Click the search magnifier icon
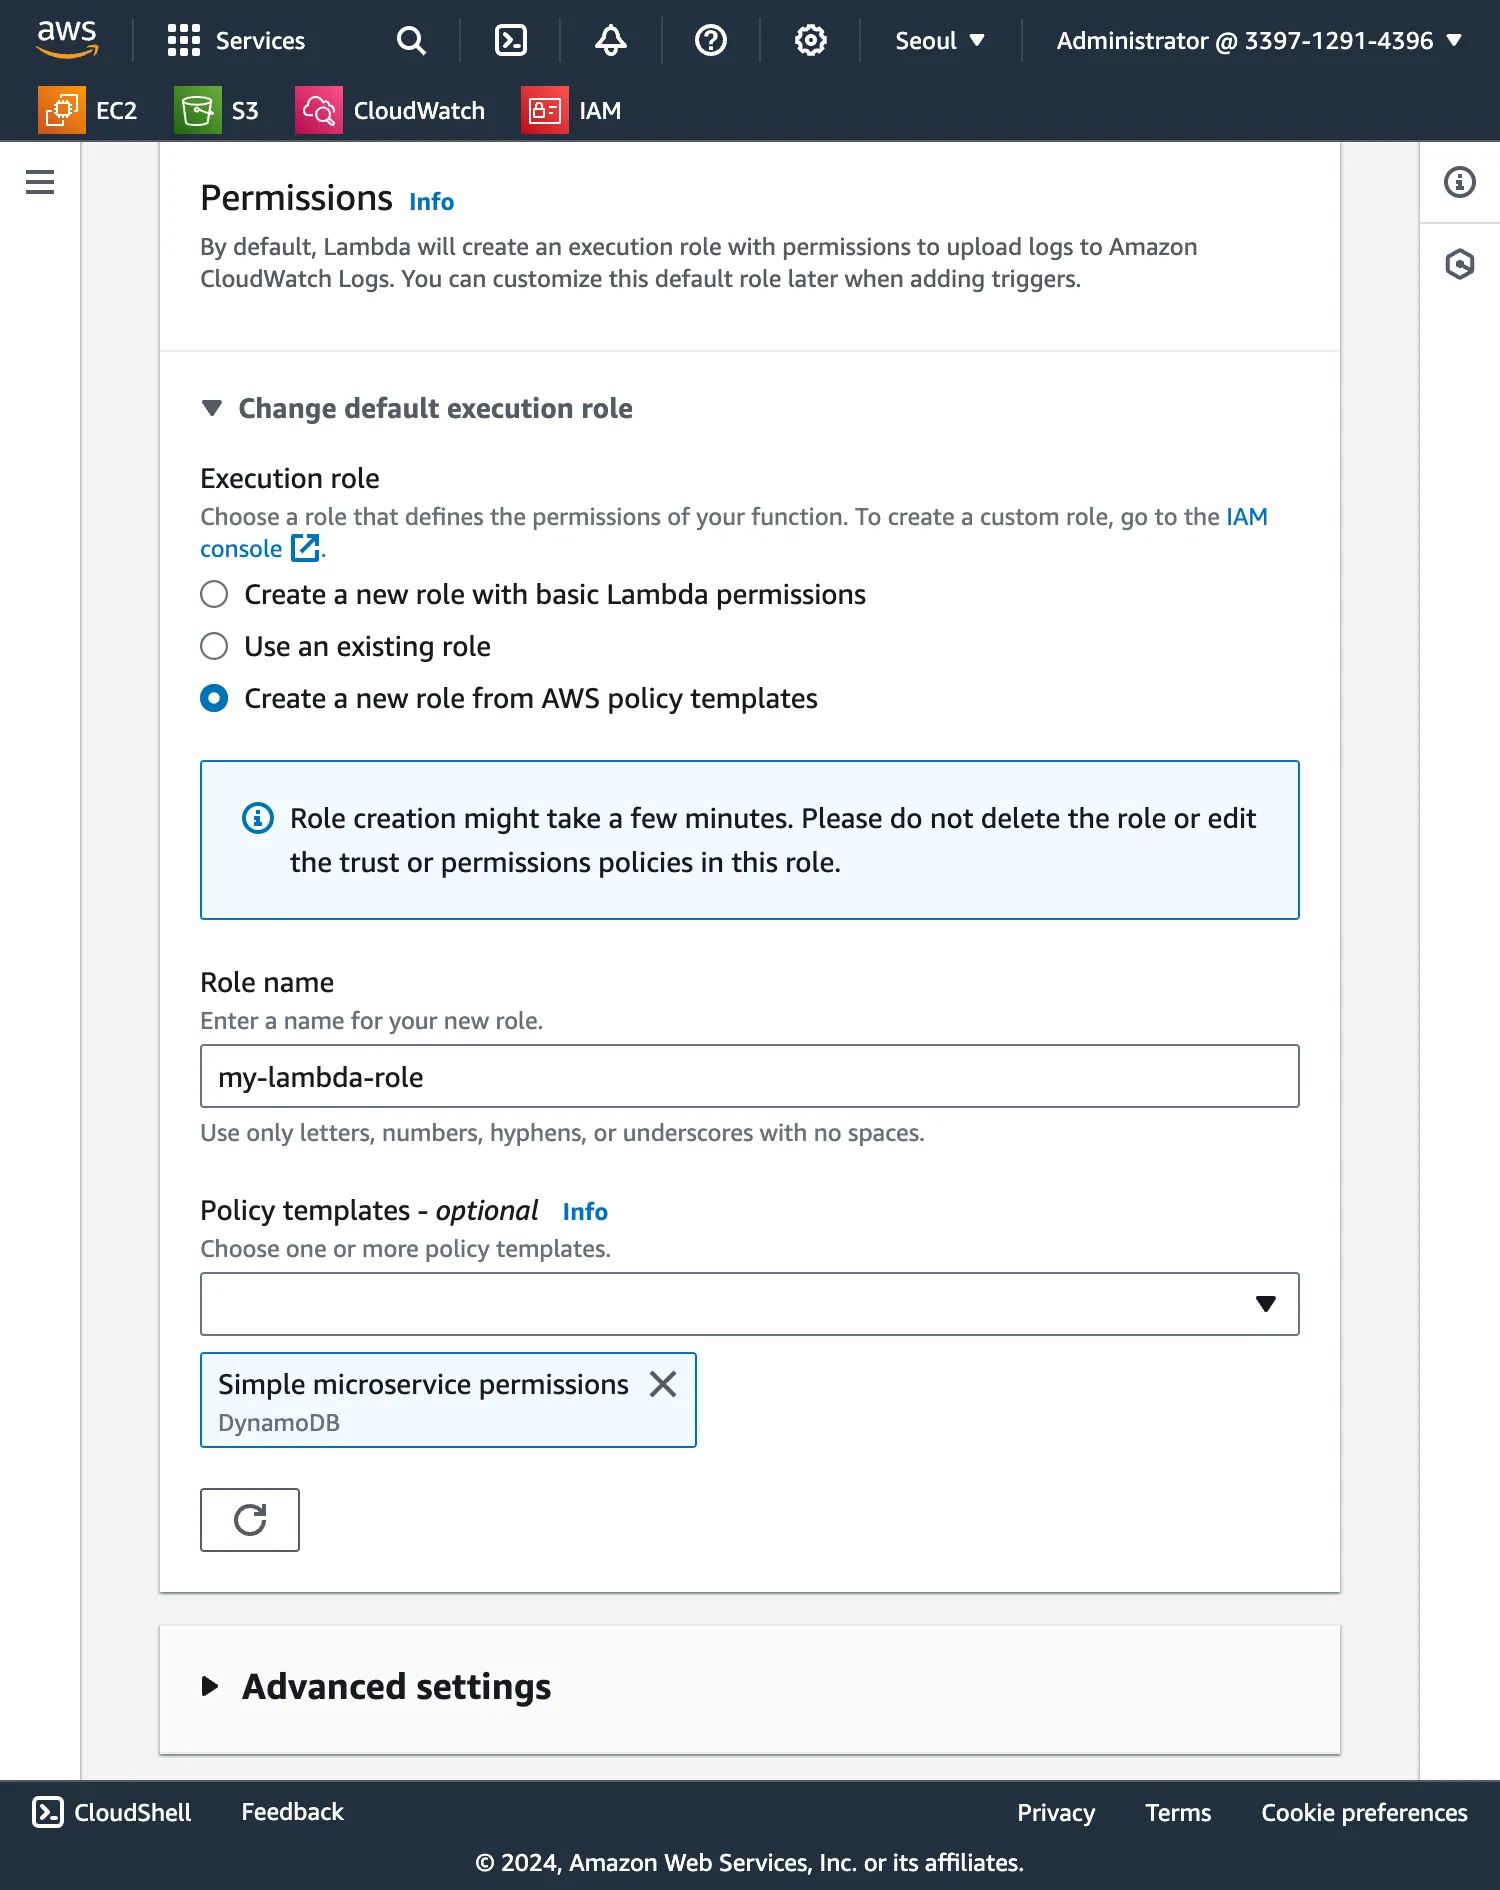Screen dimensions: 1500x1890 tap(411, 40)
